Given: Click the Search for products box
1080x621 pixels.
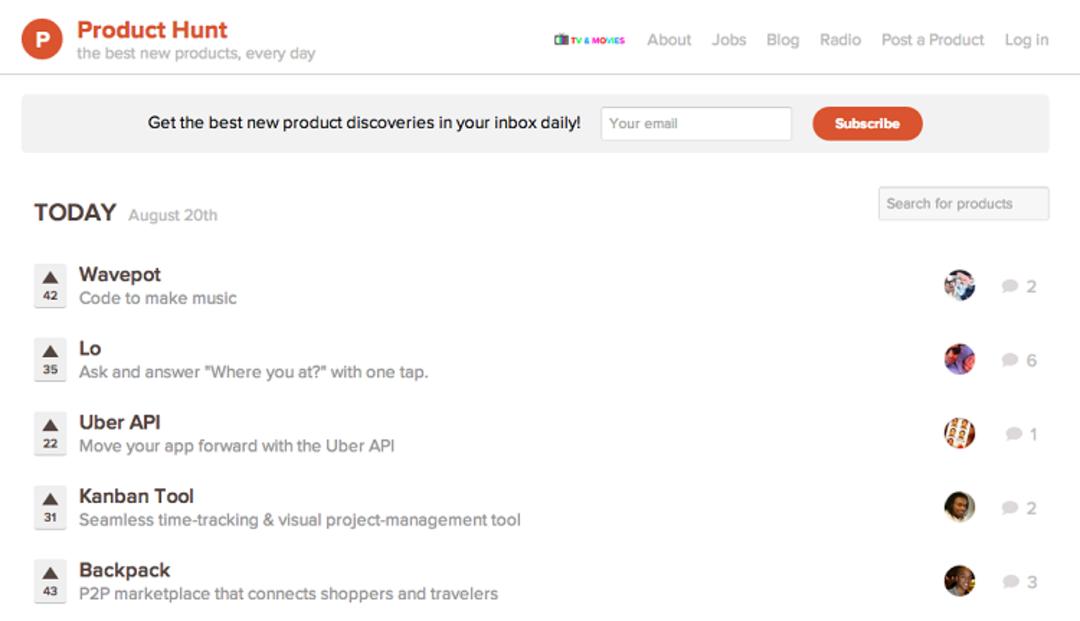Looking at the screenshot, I should [x=964, y=204].
